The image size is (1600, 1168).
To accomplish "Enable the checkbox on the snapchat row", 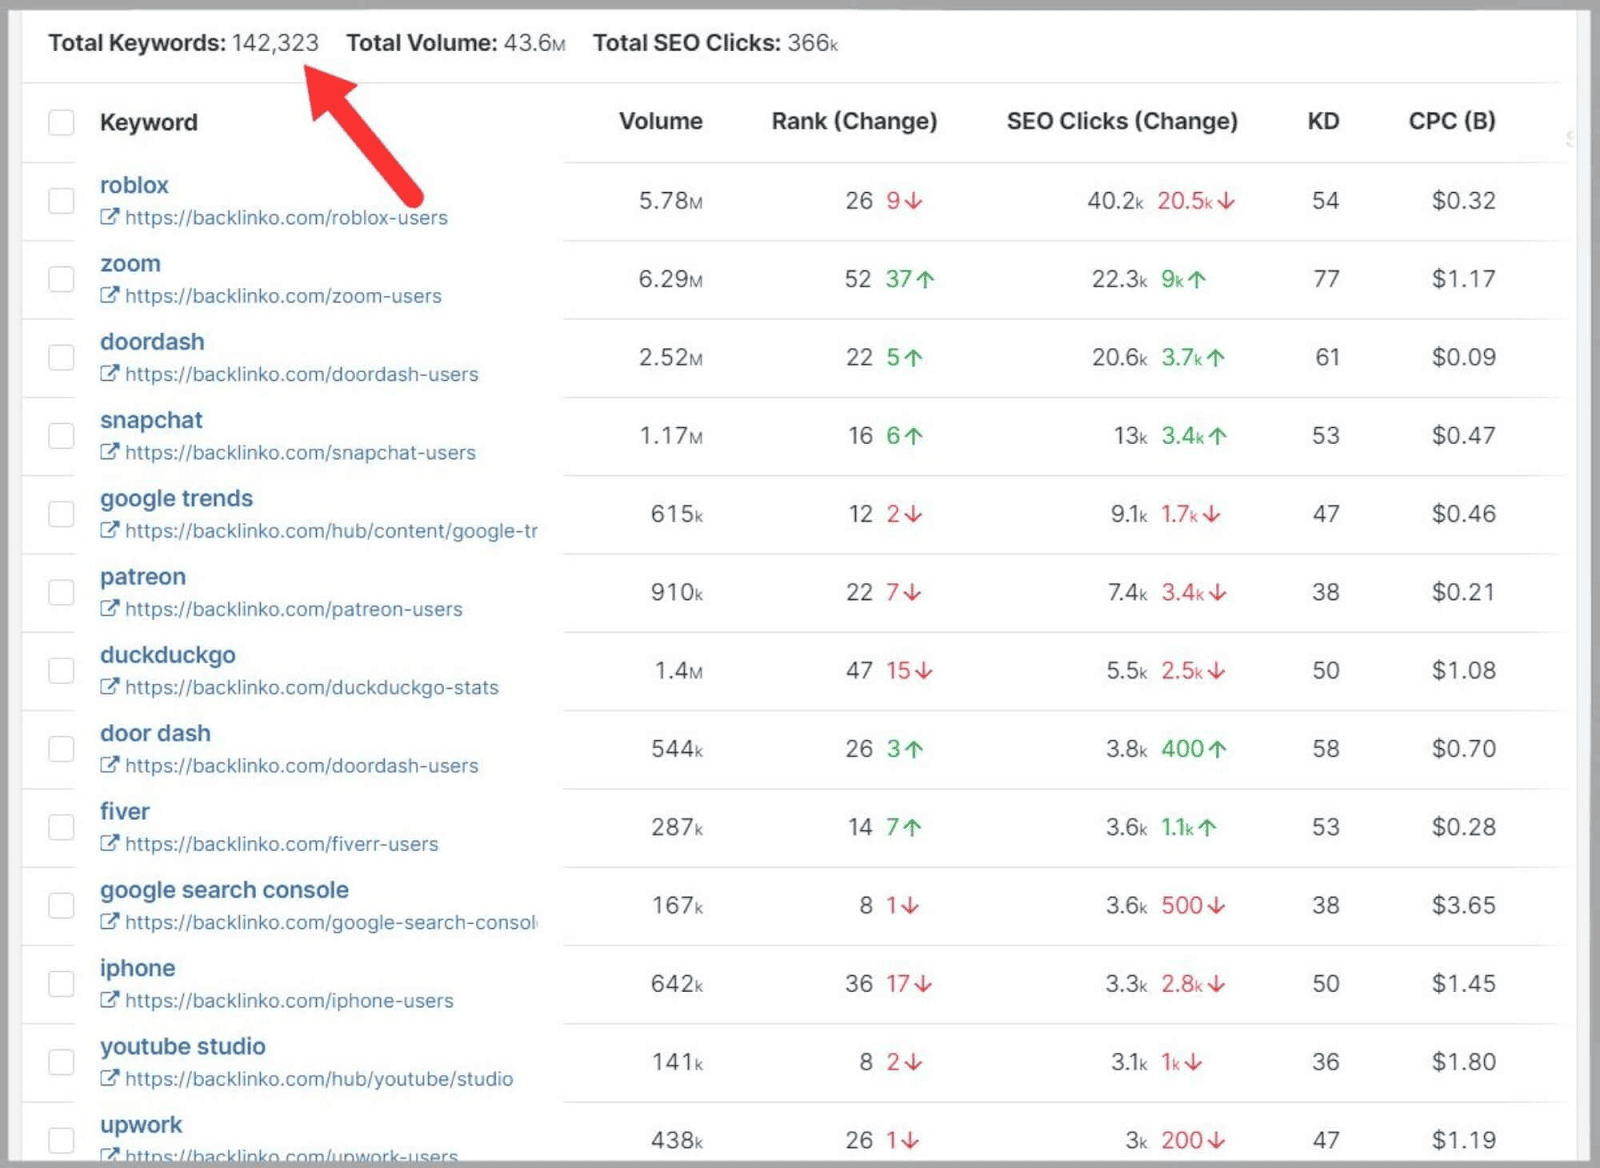I will point(61,435).
